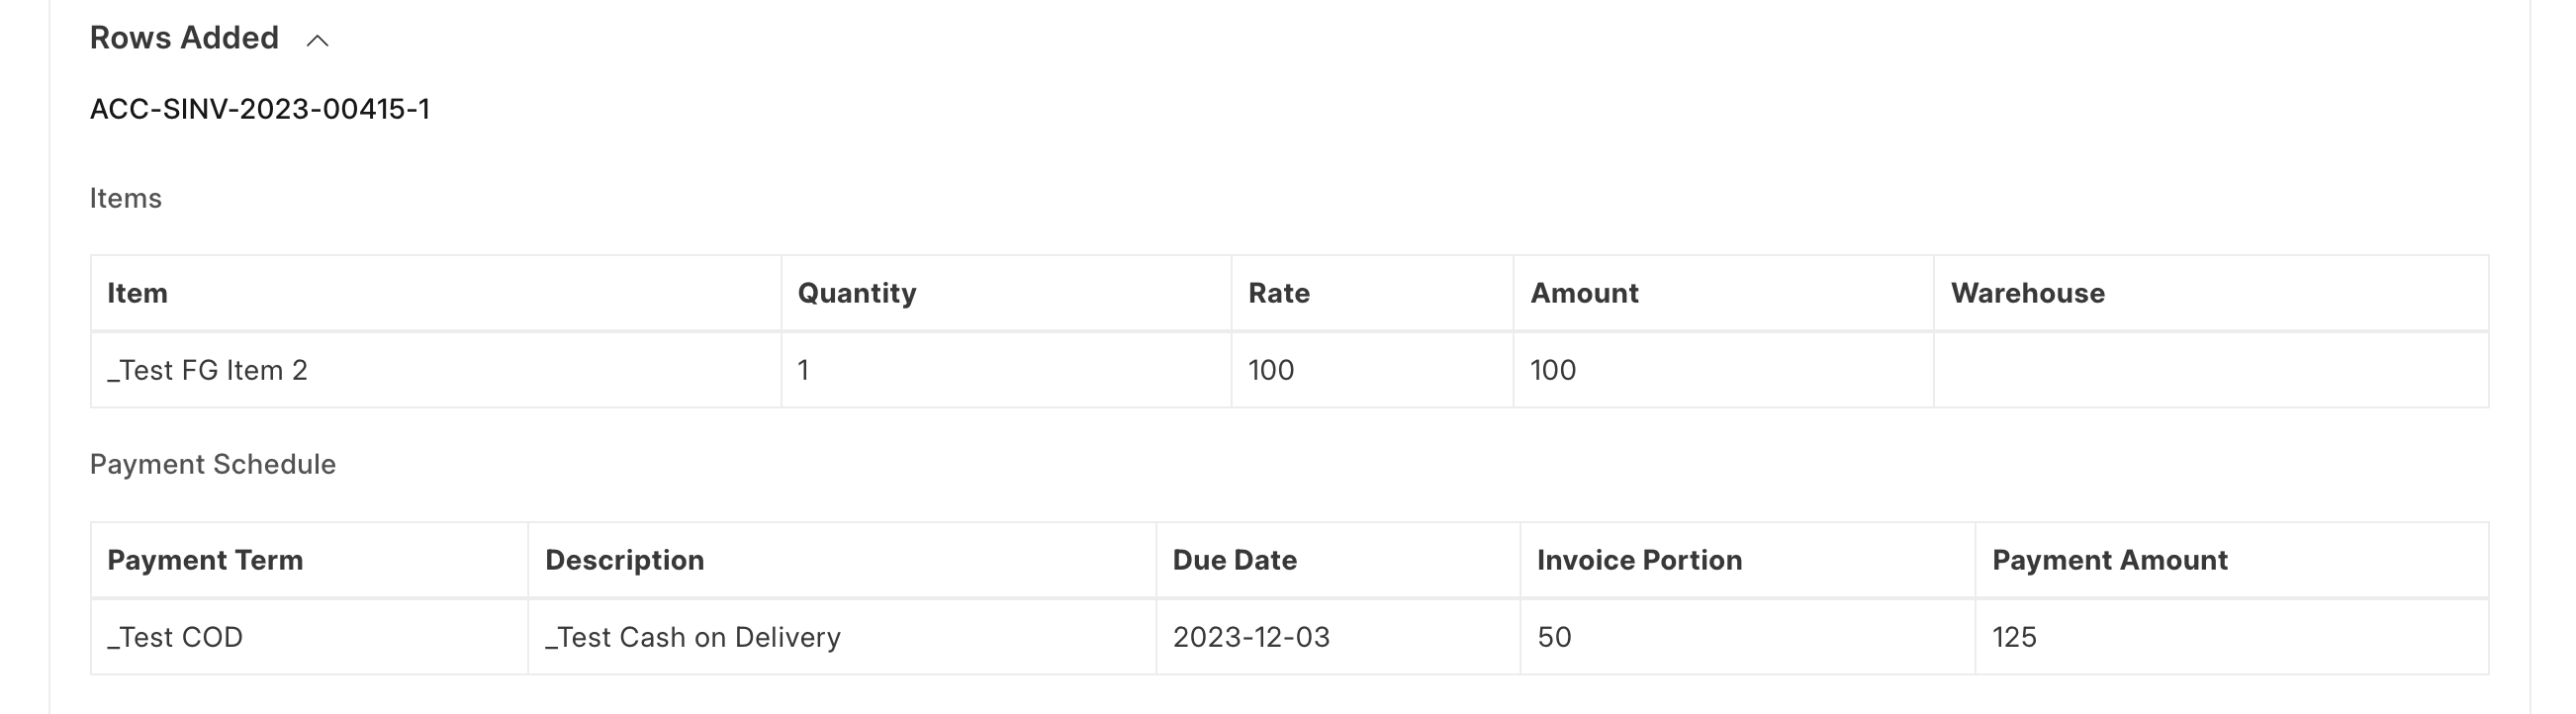The width and height of the screenshot is (2576, 714).
Task: Click the ACC-SINV-2023-00415-1 document name
Action: click(x=260, y=109)
